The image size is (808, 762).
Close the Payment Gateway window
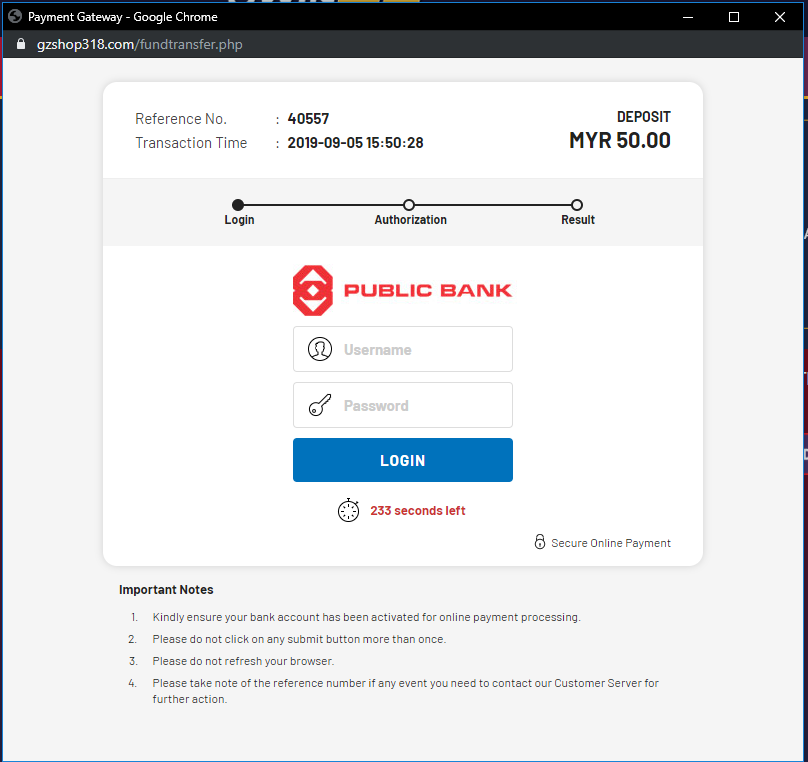[780, 17]
